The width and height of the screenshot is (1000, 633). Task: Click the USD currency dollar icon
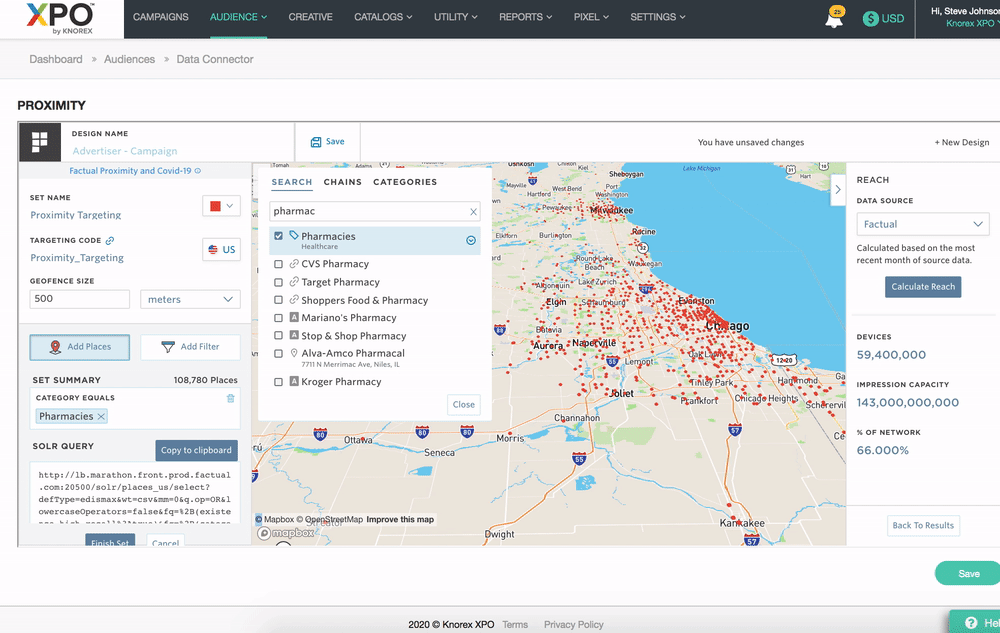click(x=870, y=18)
